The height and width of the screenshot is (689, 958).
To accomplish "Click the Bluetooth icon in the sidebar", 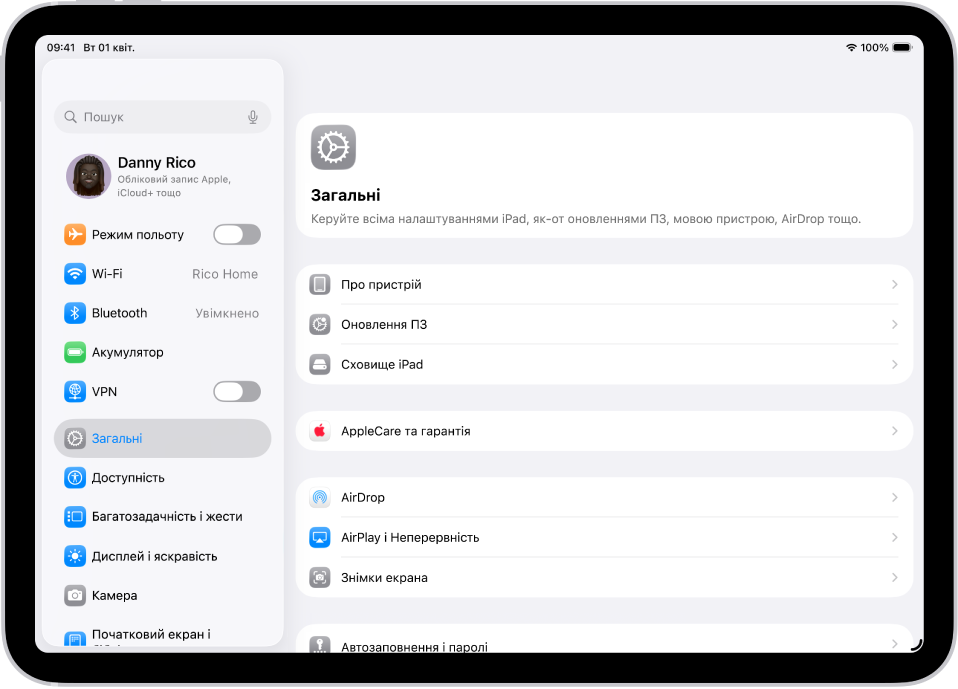I will click(x=75, y=313).
